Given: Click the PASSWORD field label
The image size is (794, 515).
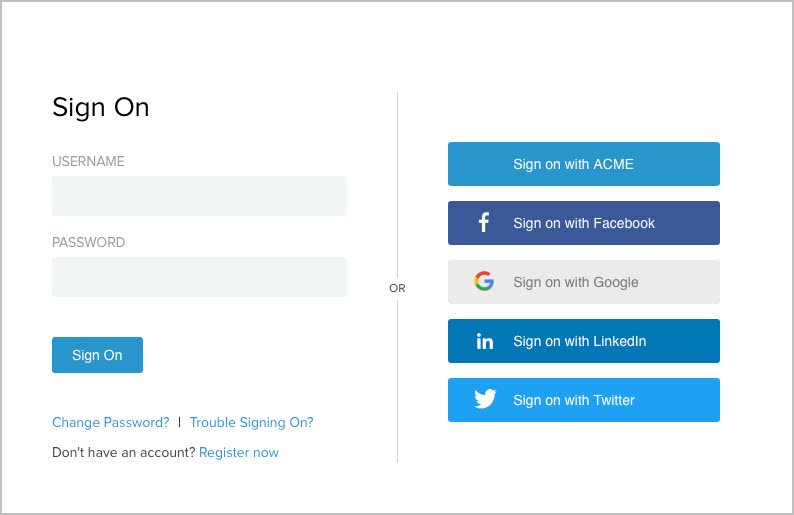Looking at the screenshot, I should (88, 242).
